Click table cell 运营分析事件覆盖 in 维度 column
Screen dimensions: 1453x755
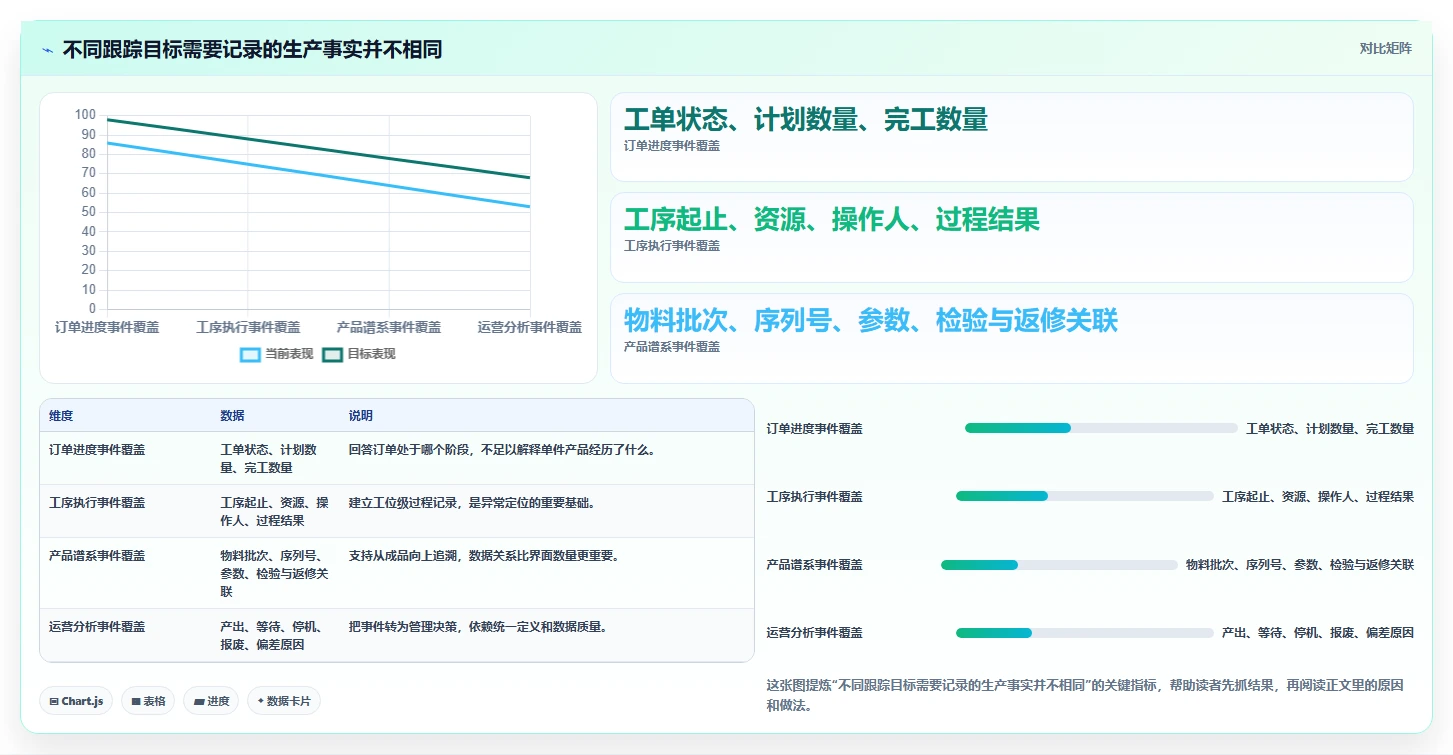(97, 627)
